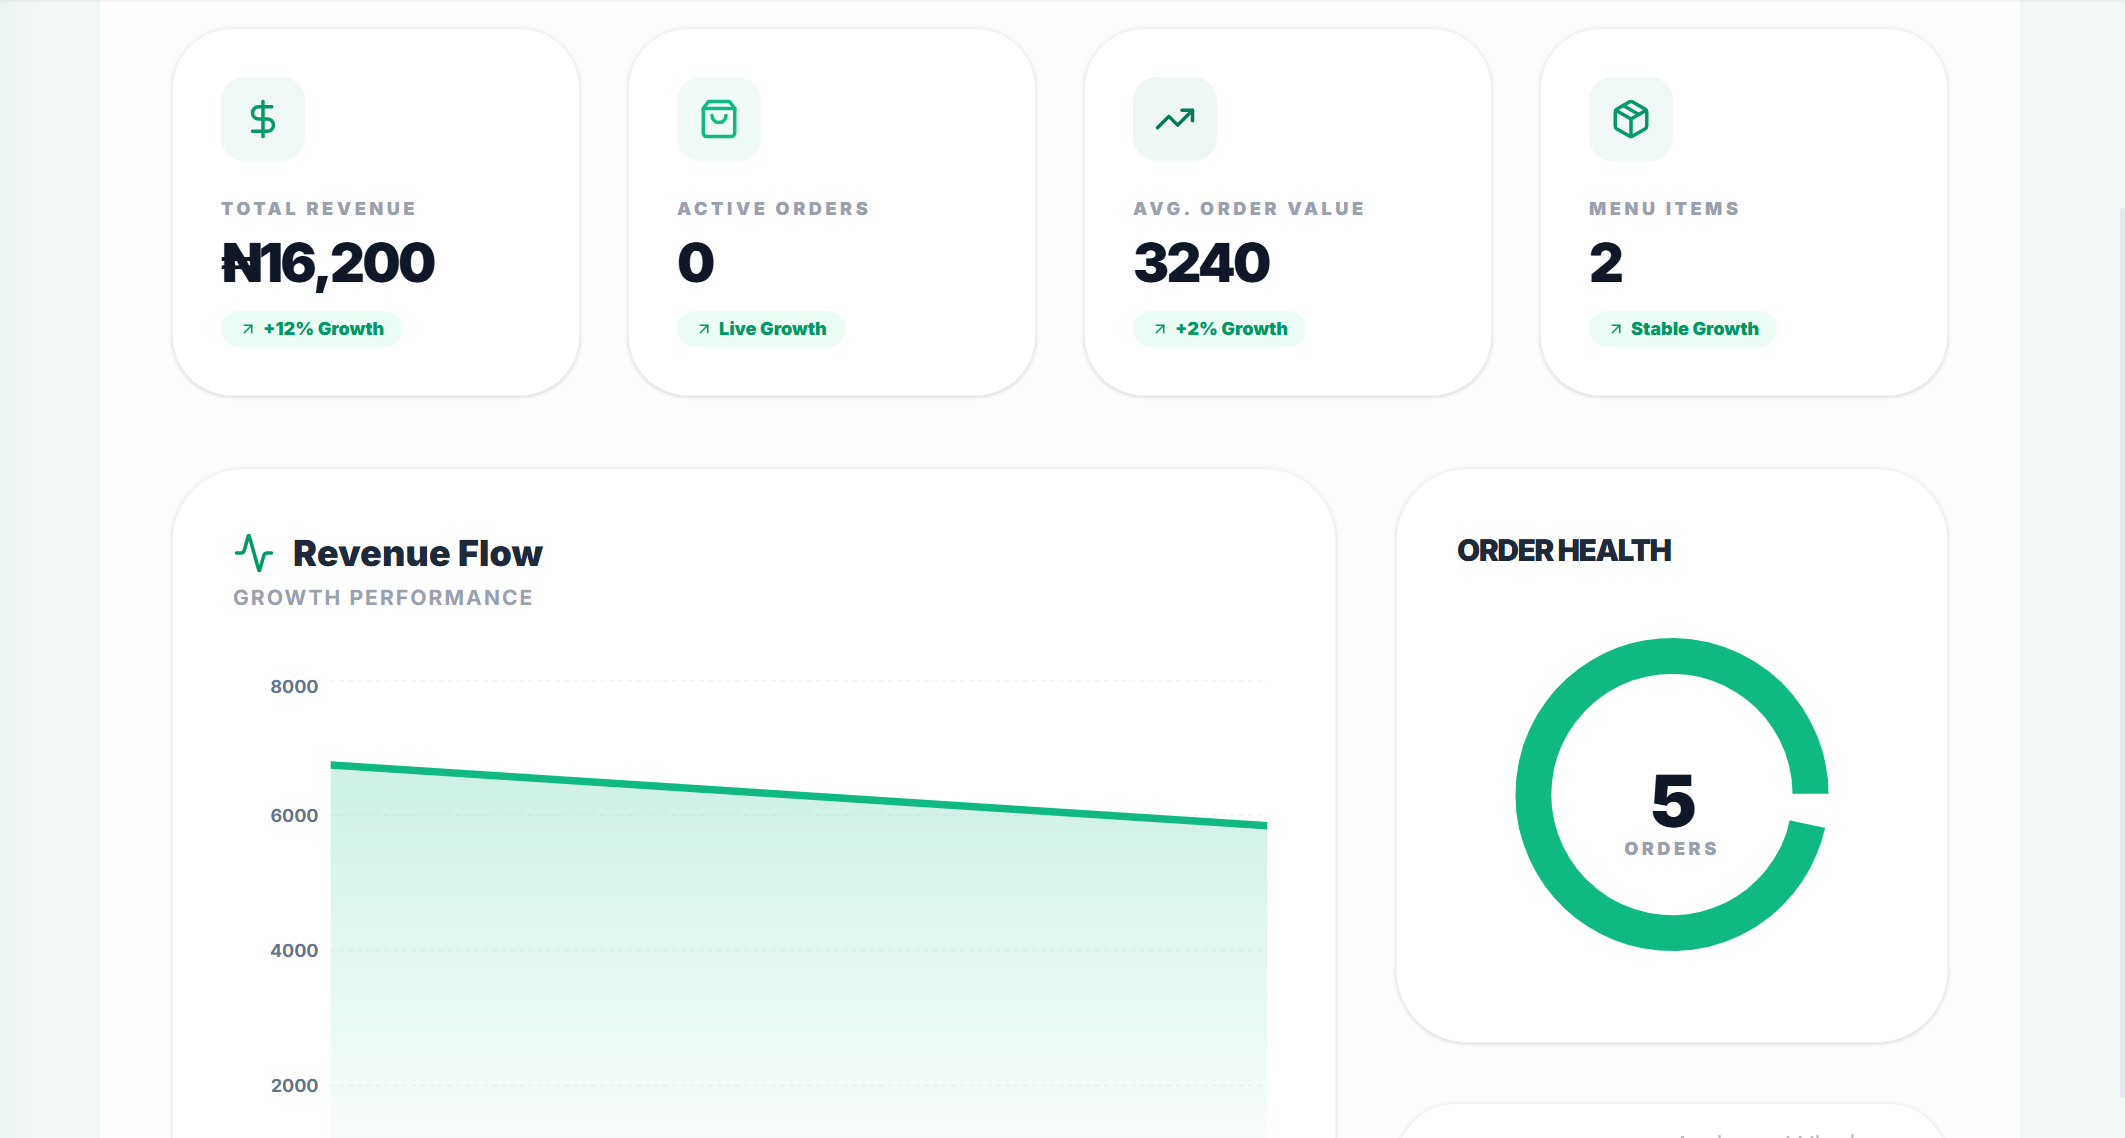Click the 5 Orders count in donut
2125x1138 pixels.
coord(1672,802)
